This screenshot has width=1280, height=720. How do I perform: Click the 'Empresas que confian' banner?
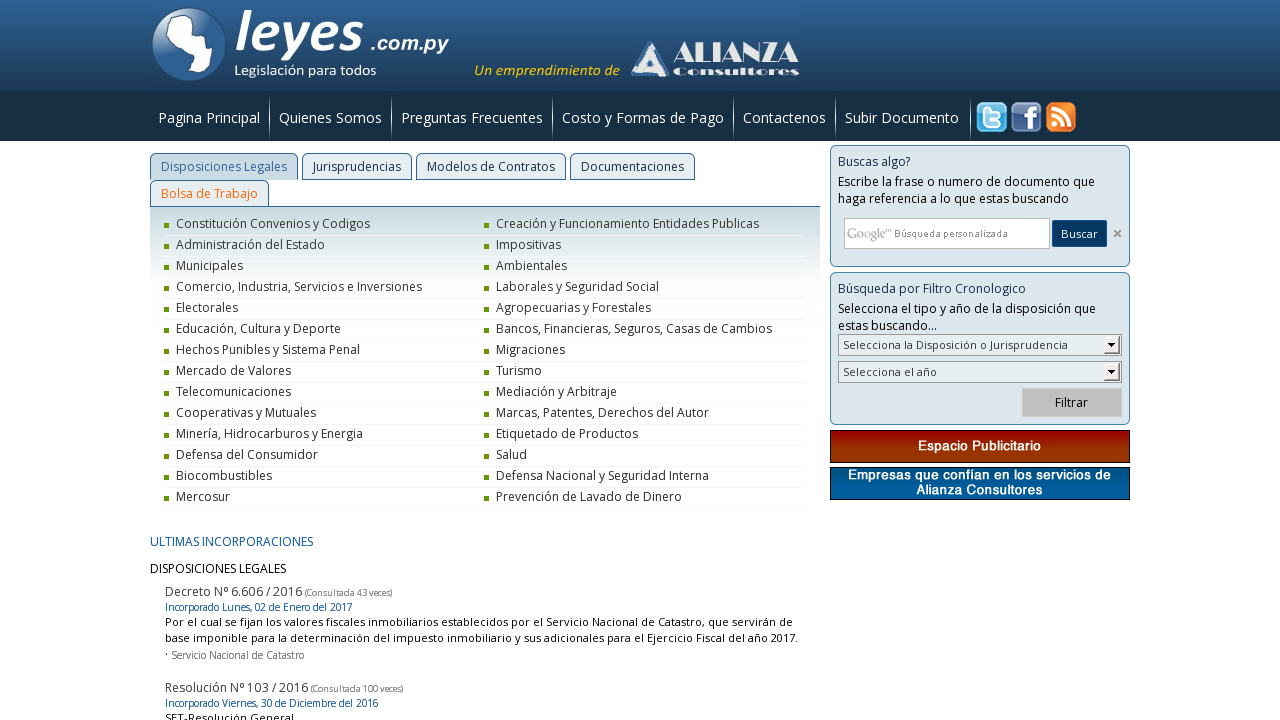pos(980,483)
